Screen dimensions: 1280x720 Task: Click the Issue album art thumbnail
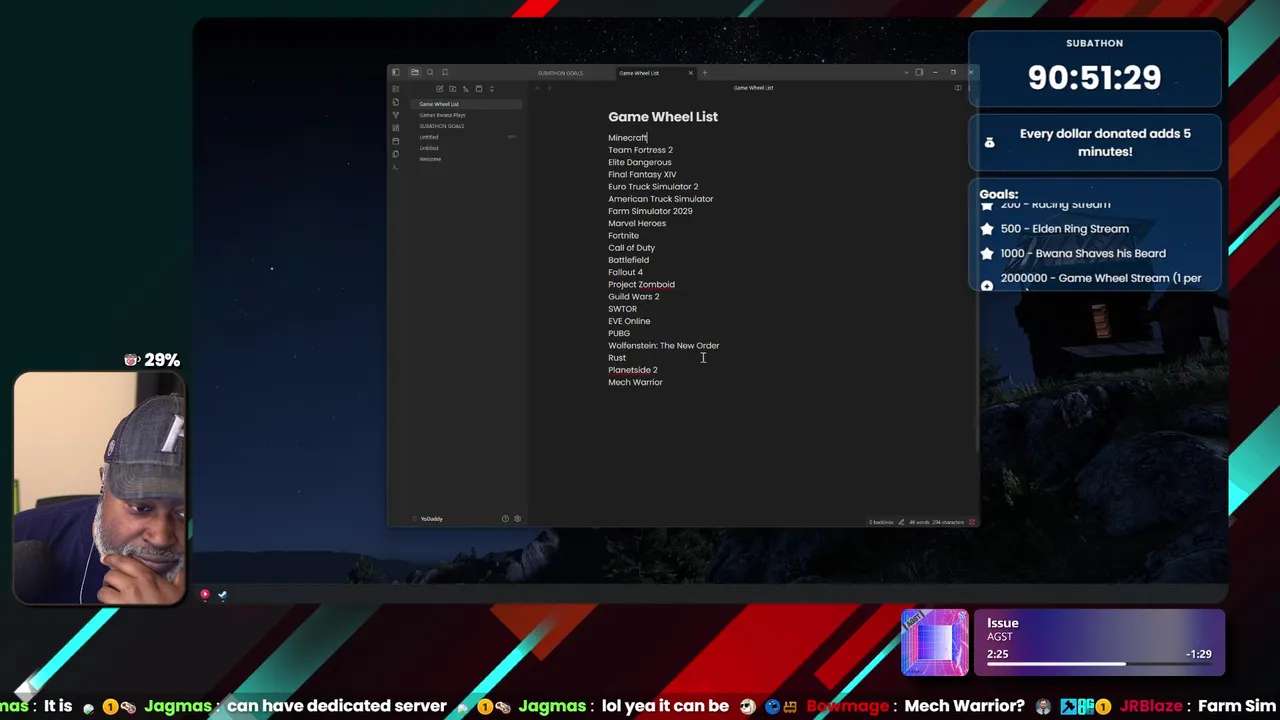[x=935, y=643]
